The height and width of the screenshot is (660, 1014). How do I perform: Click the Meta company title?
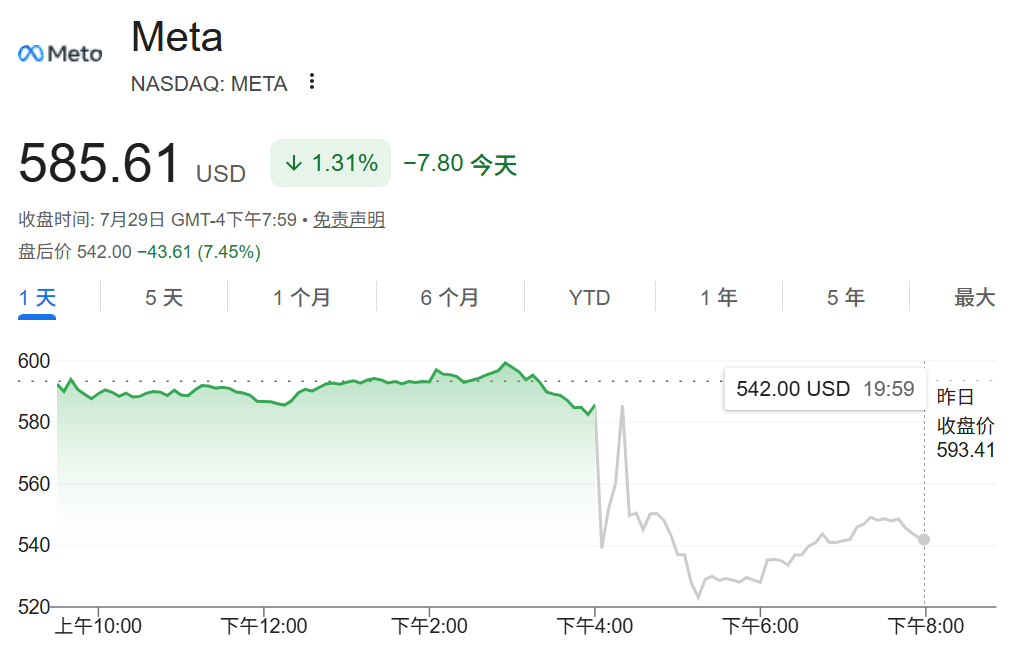[177, 37]
